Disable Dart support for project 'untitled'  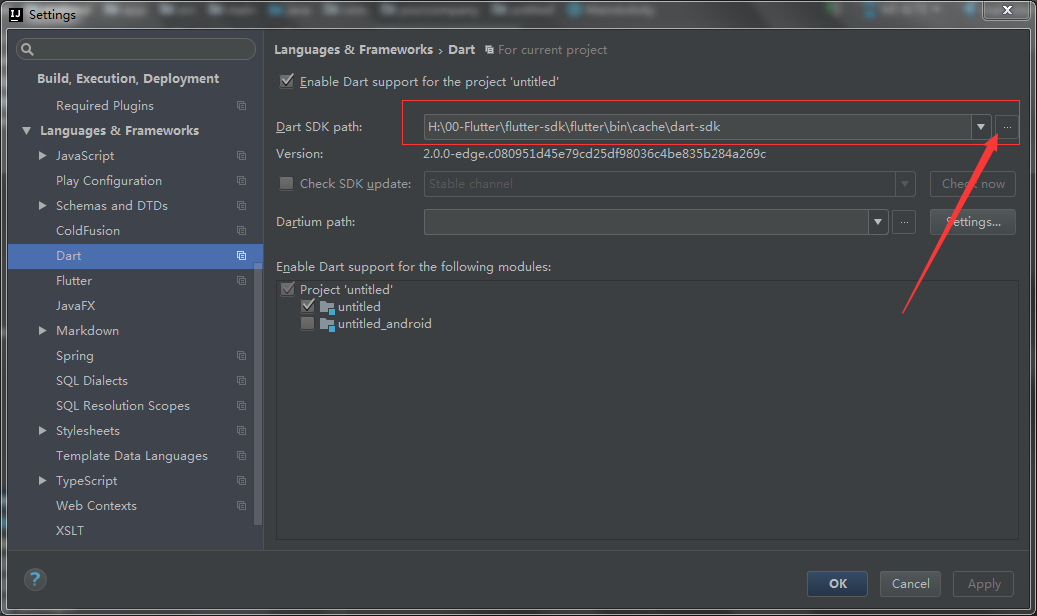coord(287,82)
